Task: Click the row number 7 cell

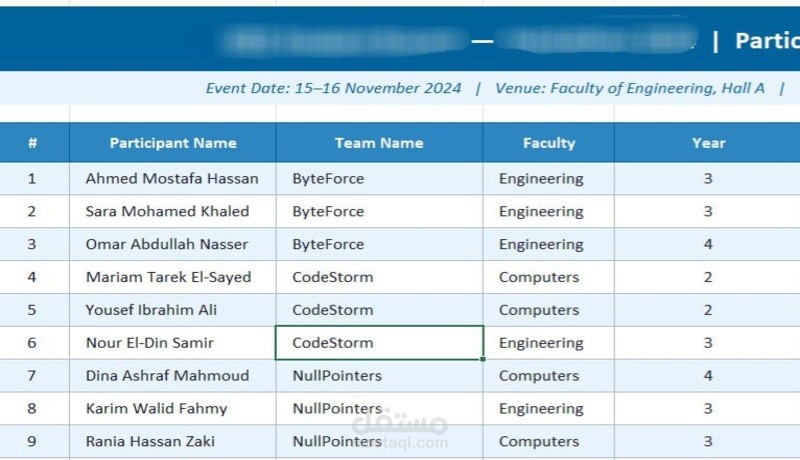Action: click(x=32, y=376)
